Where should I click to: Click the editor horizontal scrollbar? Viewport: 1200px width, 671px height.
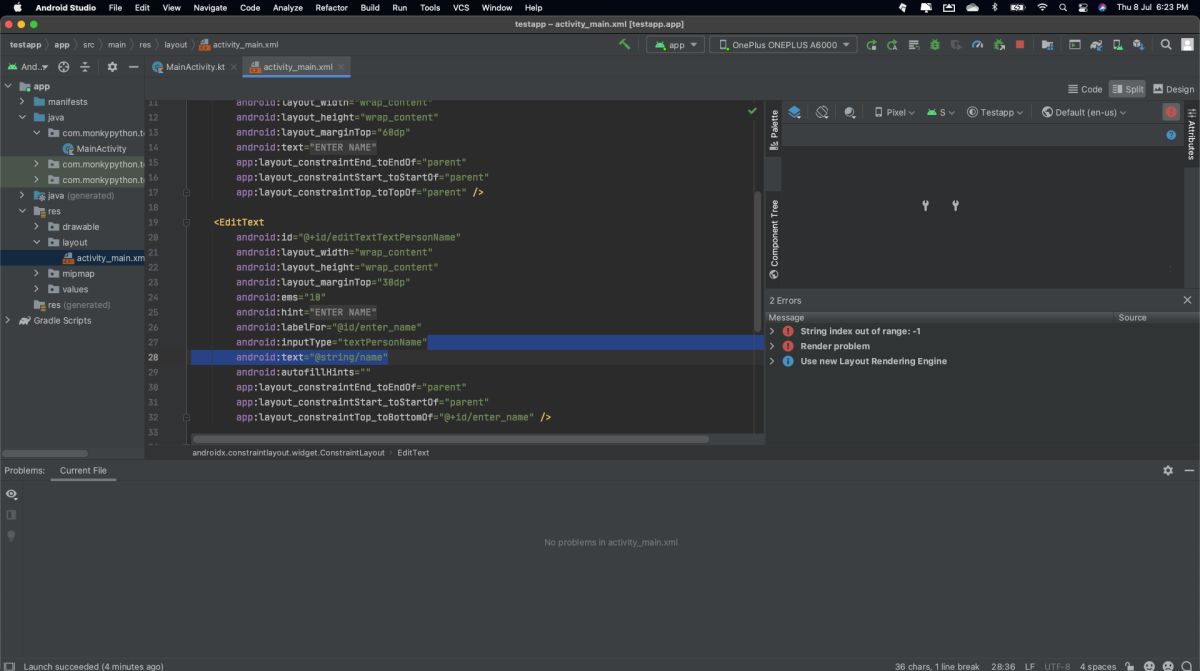coord(450,438)
